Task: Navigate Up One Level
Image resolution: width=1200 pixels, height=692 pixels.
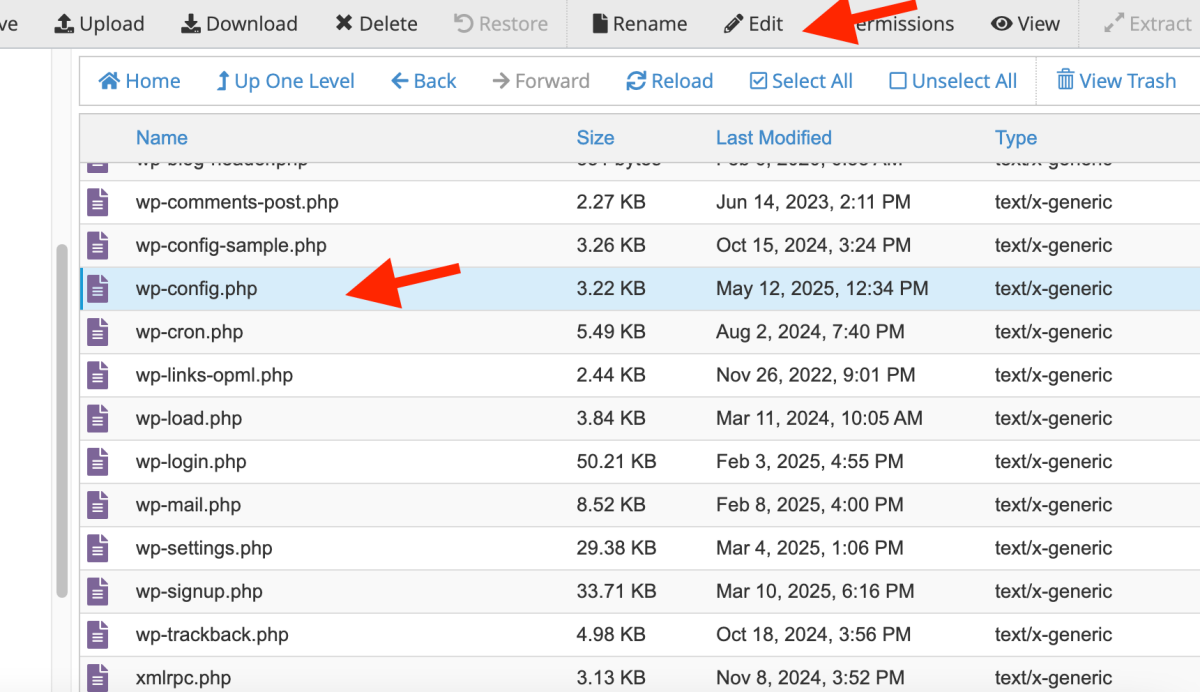Action: point(285,81)
